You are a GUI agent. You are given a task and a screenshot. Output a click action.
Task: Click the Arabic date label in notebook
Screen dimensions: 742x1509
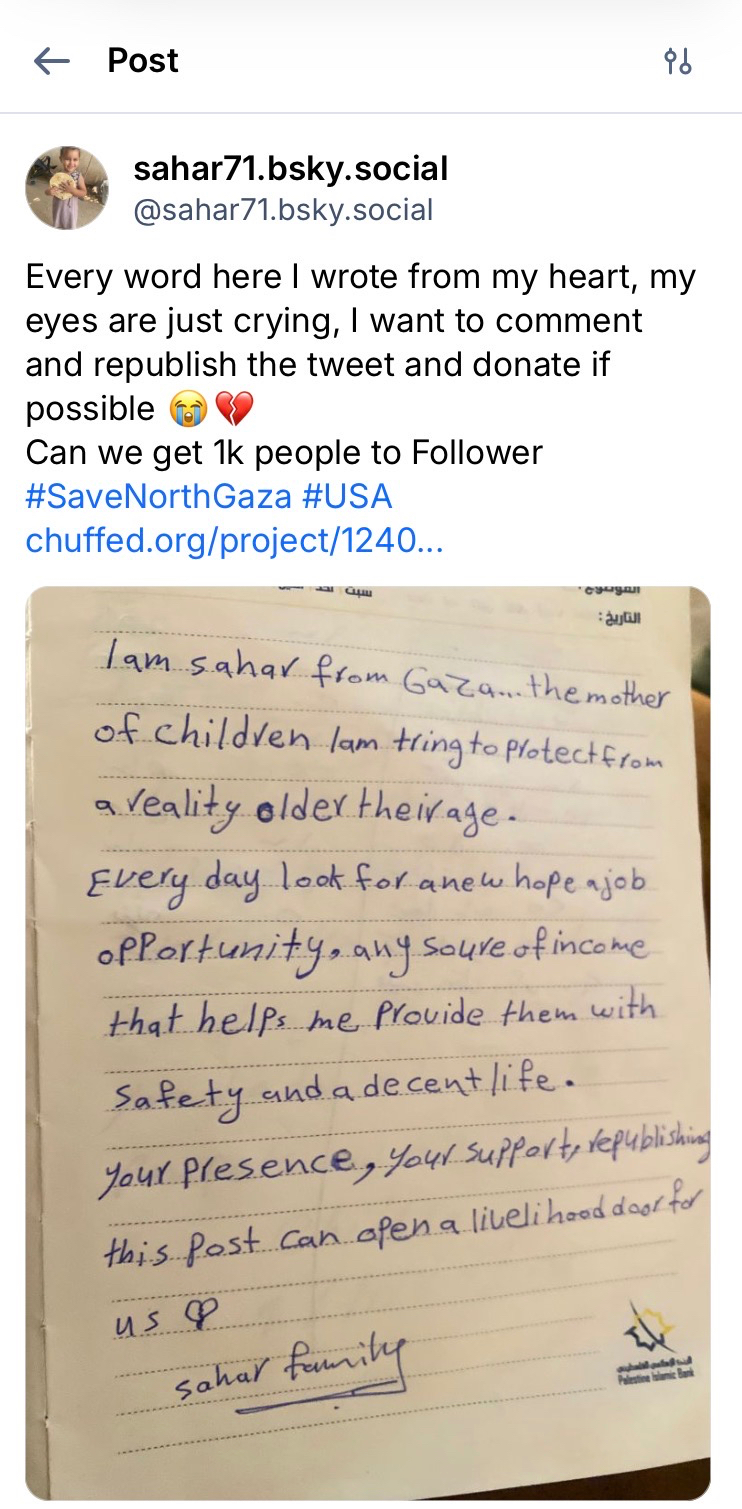[622, 617]
